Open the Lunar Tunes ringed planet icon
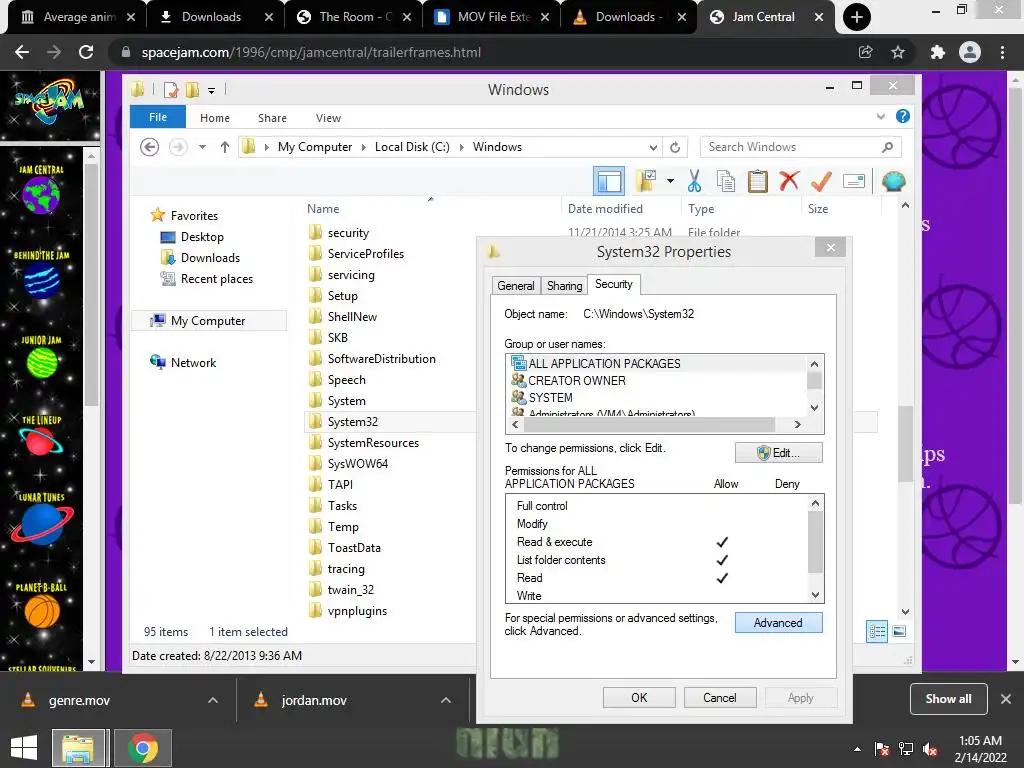Image resolution: width=1024 pixels, height=768 pixels. tap(42, 524)
